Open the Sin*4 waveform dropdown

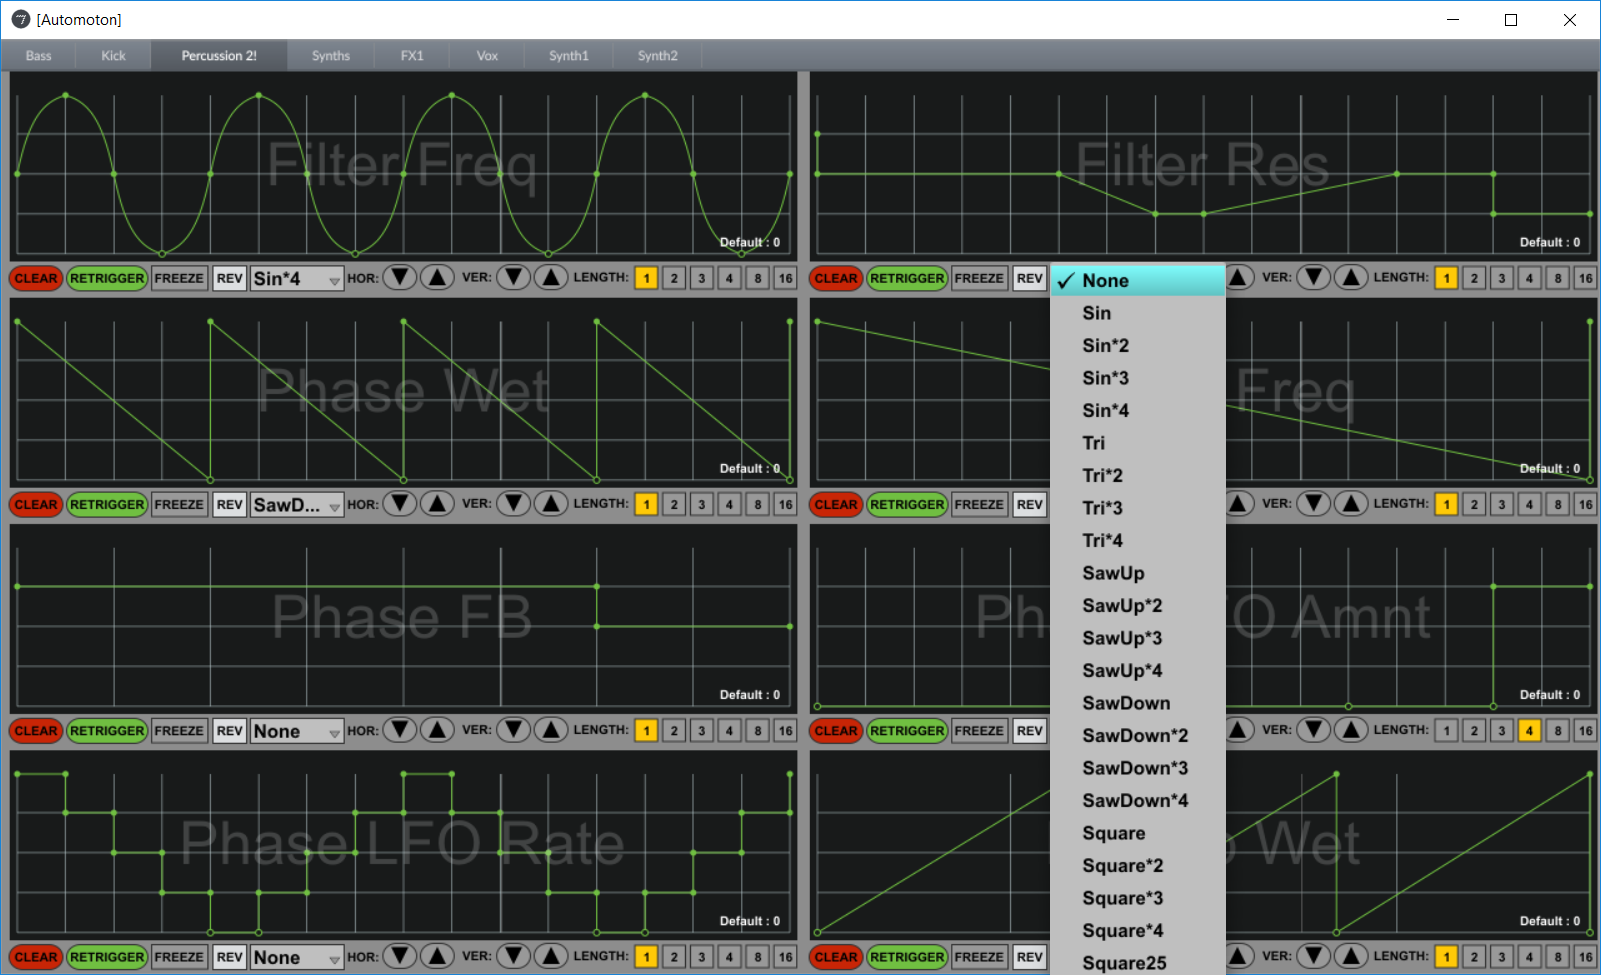tap(297, 279)
